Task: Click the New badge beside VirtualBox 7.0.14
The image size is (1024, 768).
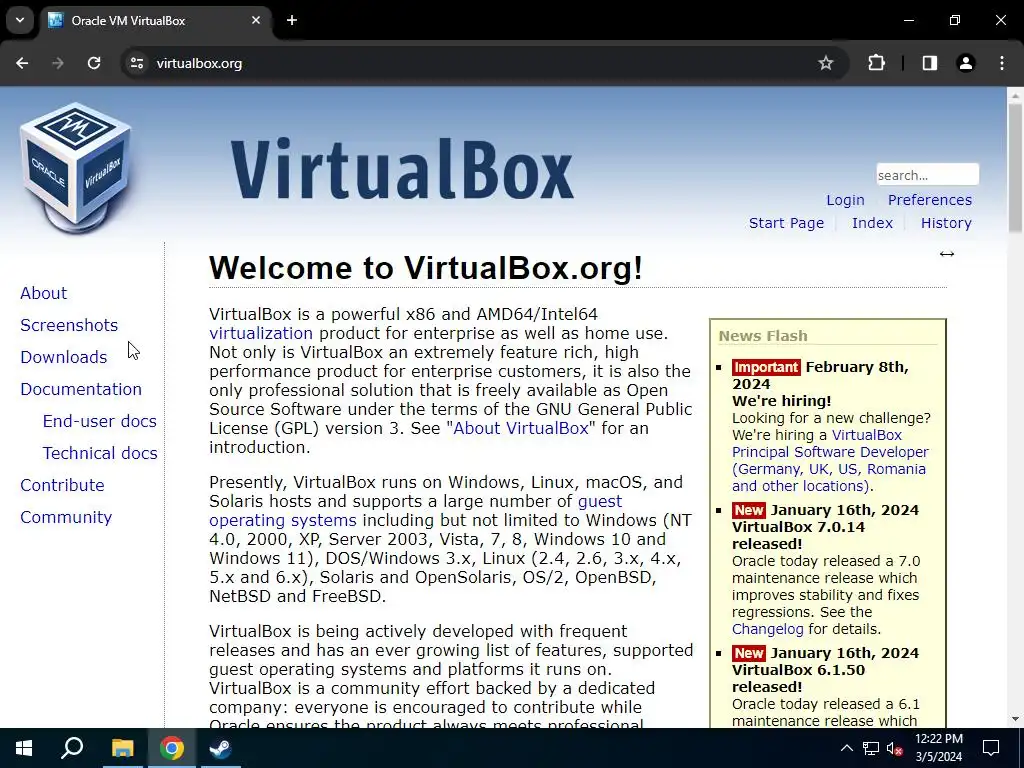Action: [x=748, y=510]
